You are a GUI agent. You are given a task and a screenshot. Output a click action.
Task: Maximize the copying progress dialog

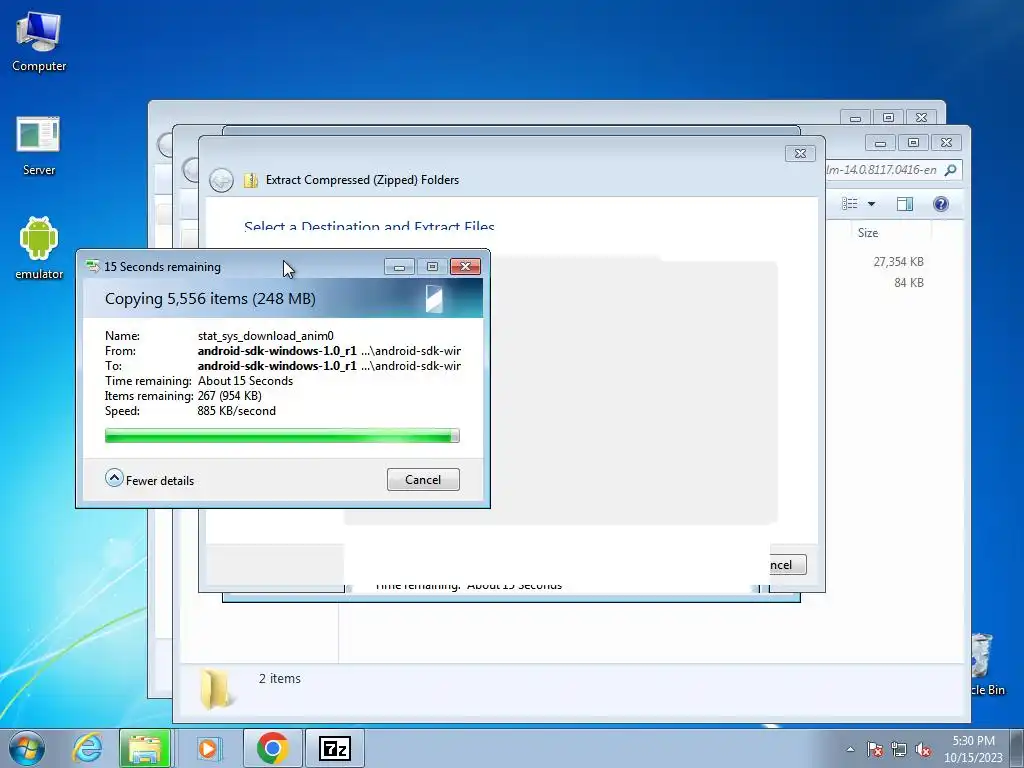coord(432,266)
